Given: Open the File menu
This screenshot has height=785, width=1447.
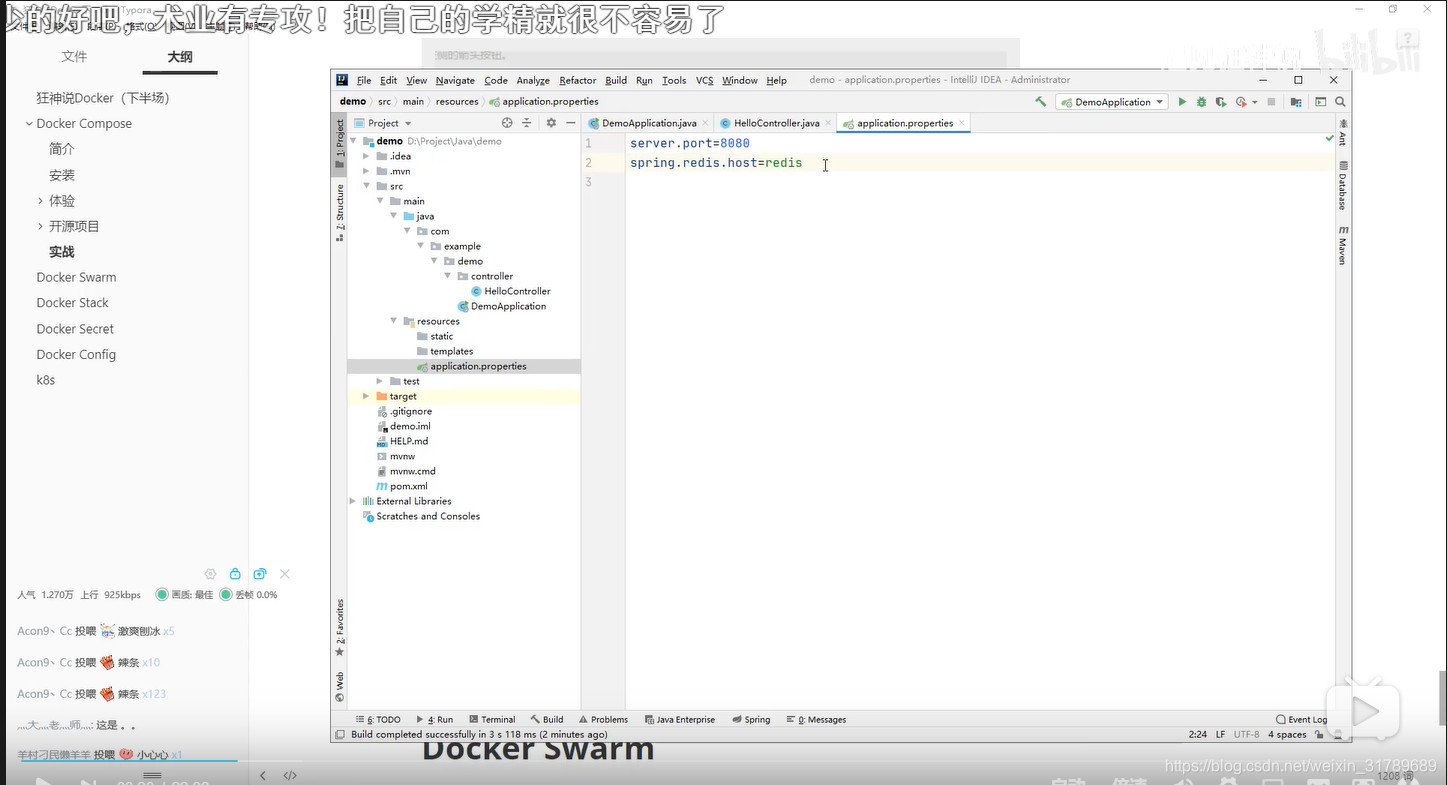Looking at the screenshot, I should 364,80.
